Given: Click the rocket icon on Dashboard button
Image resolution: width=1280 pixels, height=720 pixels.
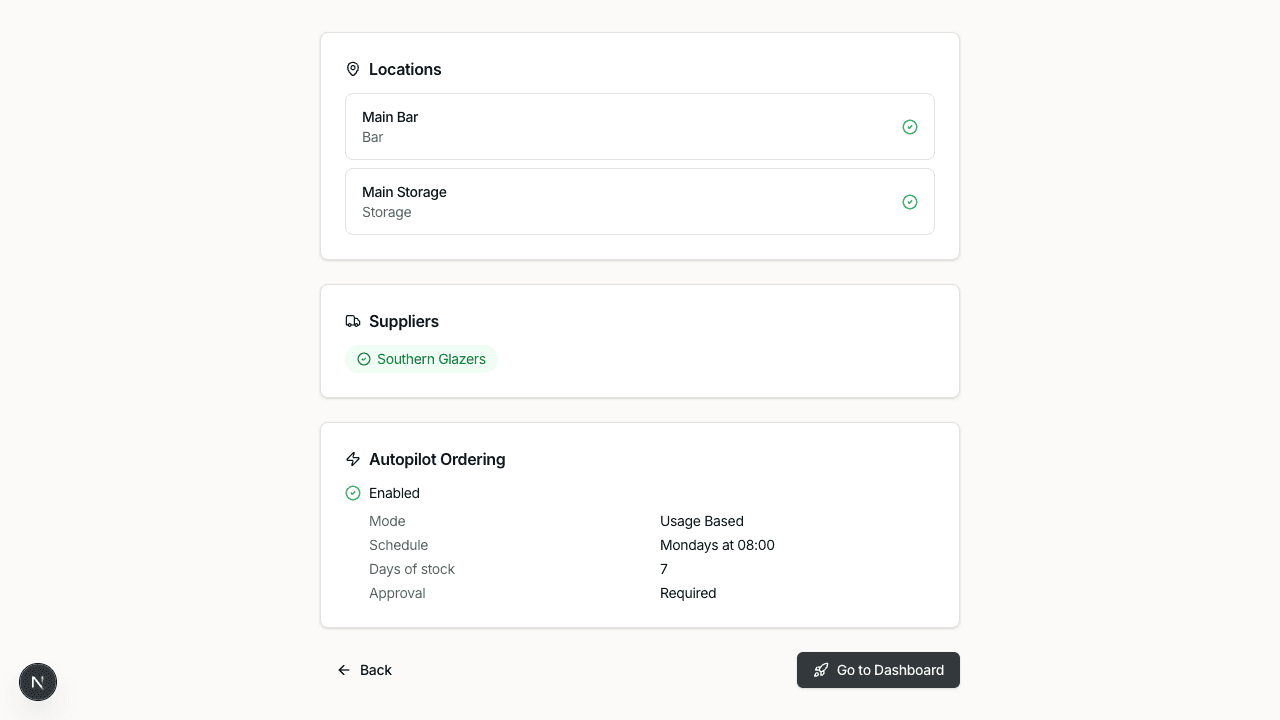Looking at the screenshot, I should pos(821,670).
